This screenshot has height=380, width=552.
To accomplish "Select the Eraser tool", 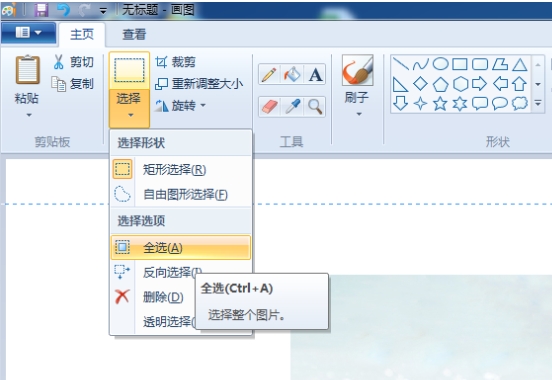I will coord(269,106).
